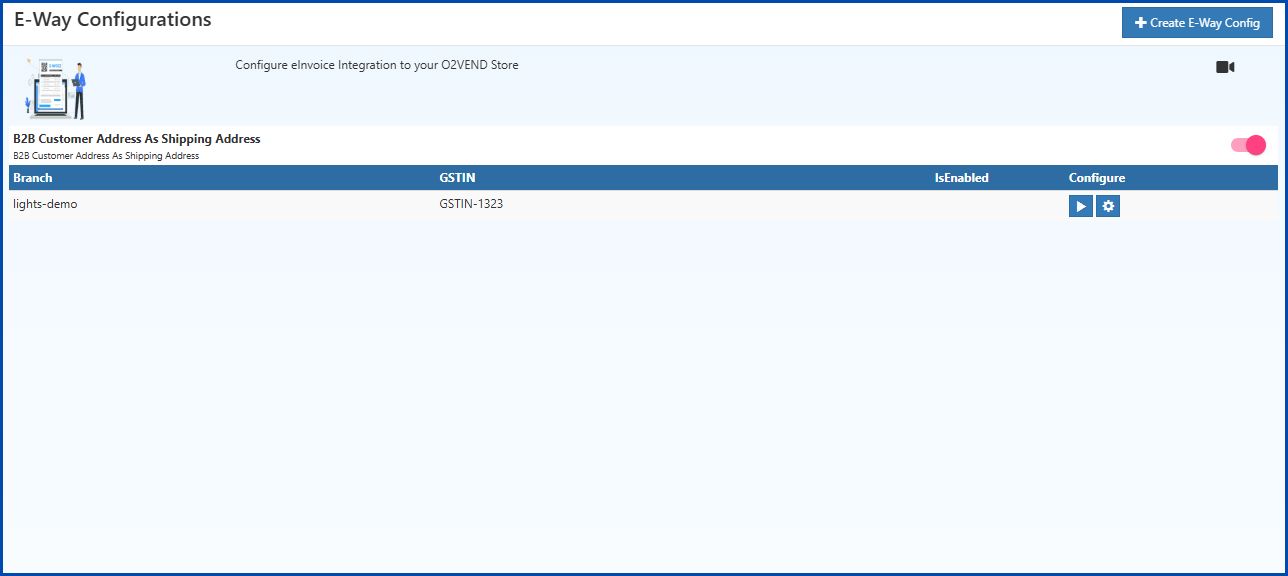
Task: Play the configuration for lights-demo branch
Action: (x=1080, y=206)
